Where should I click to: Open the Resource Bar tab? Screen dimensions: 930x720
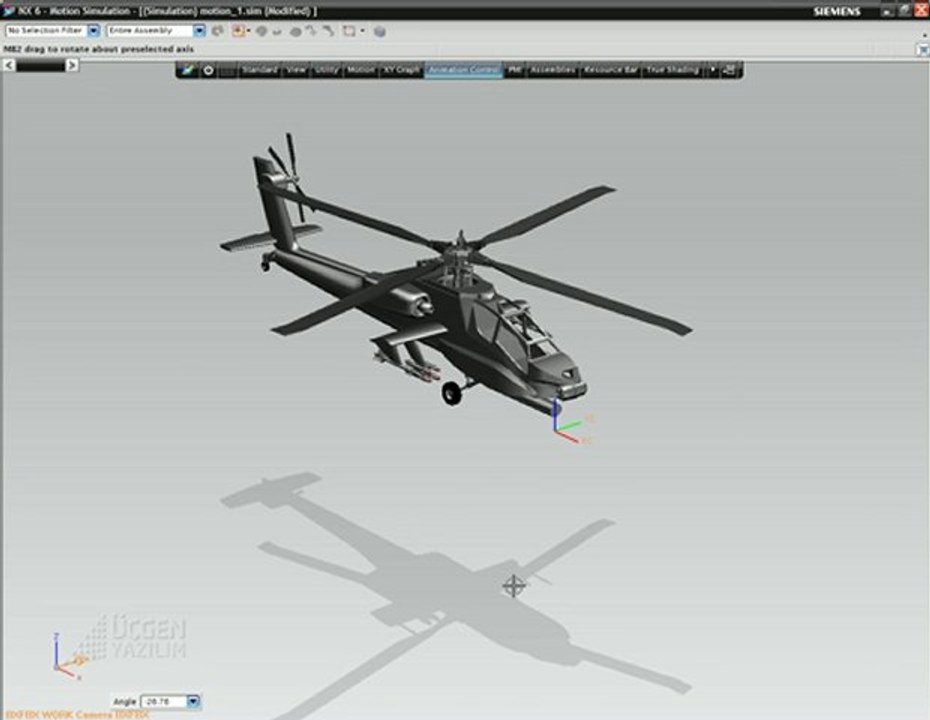[611, 70]
